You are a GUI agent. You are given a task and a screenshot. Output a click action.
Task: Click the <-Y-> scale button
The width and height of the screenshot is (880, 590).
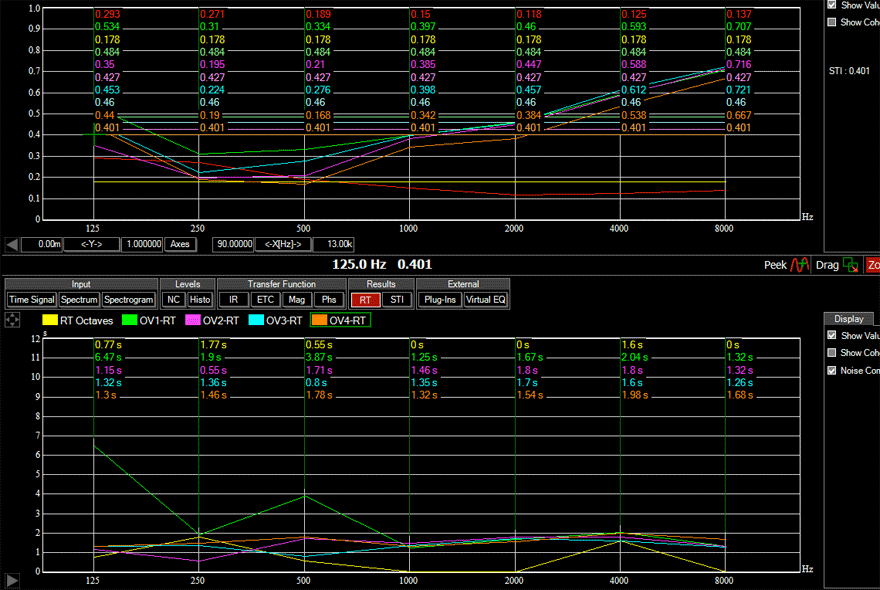point(91,244)
